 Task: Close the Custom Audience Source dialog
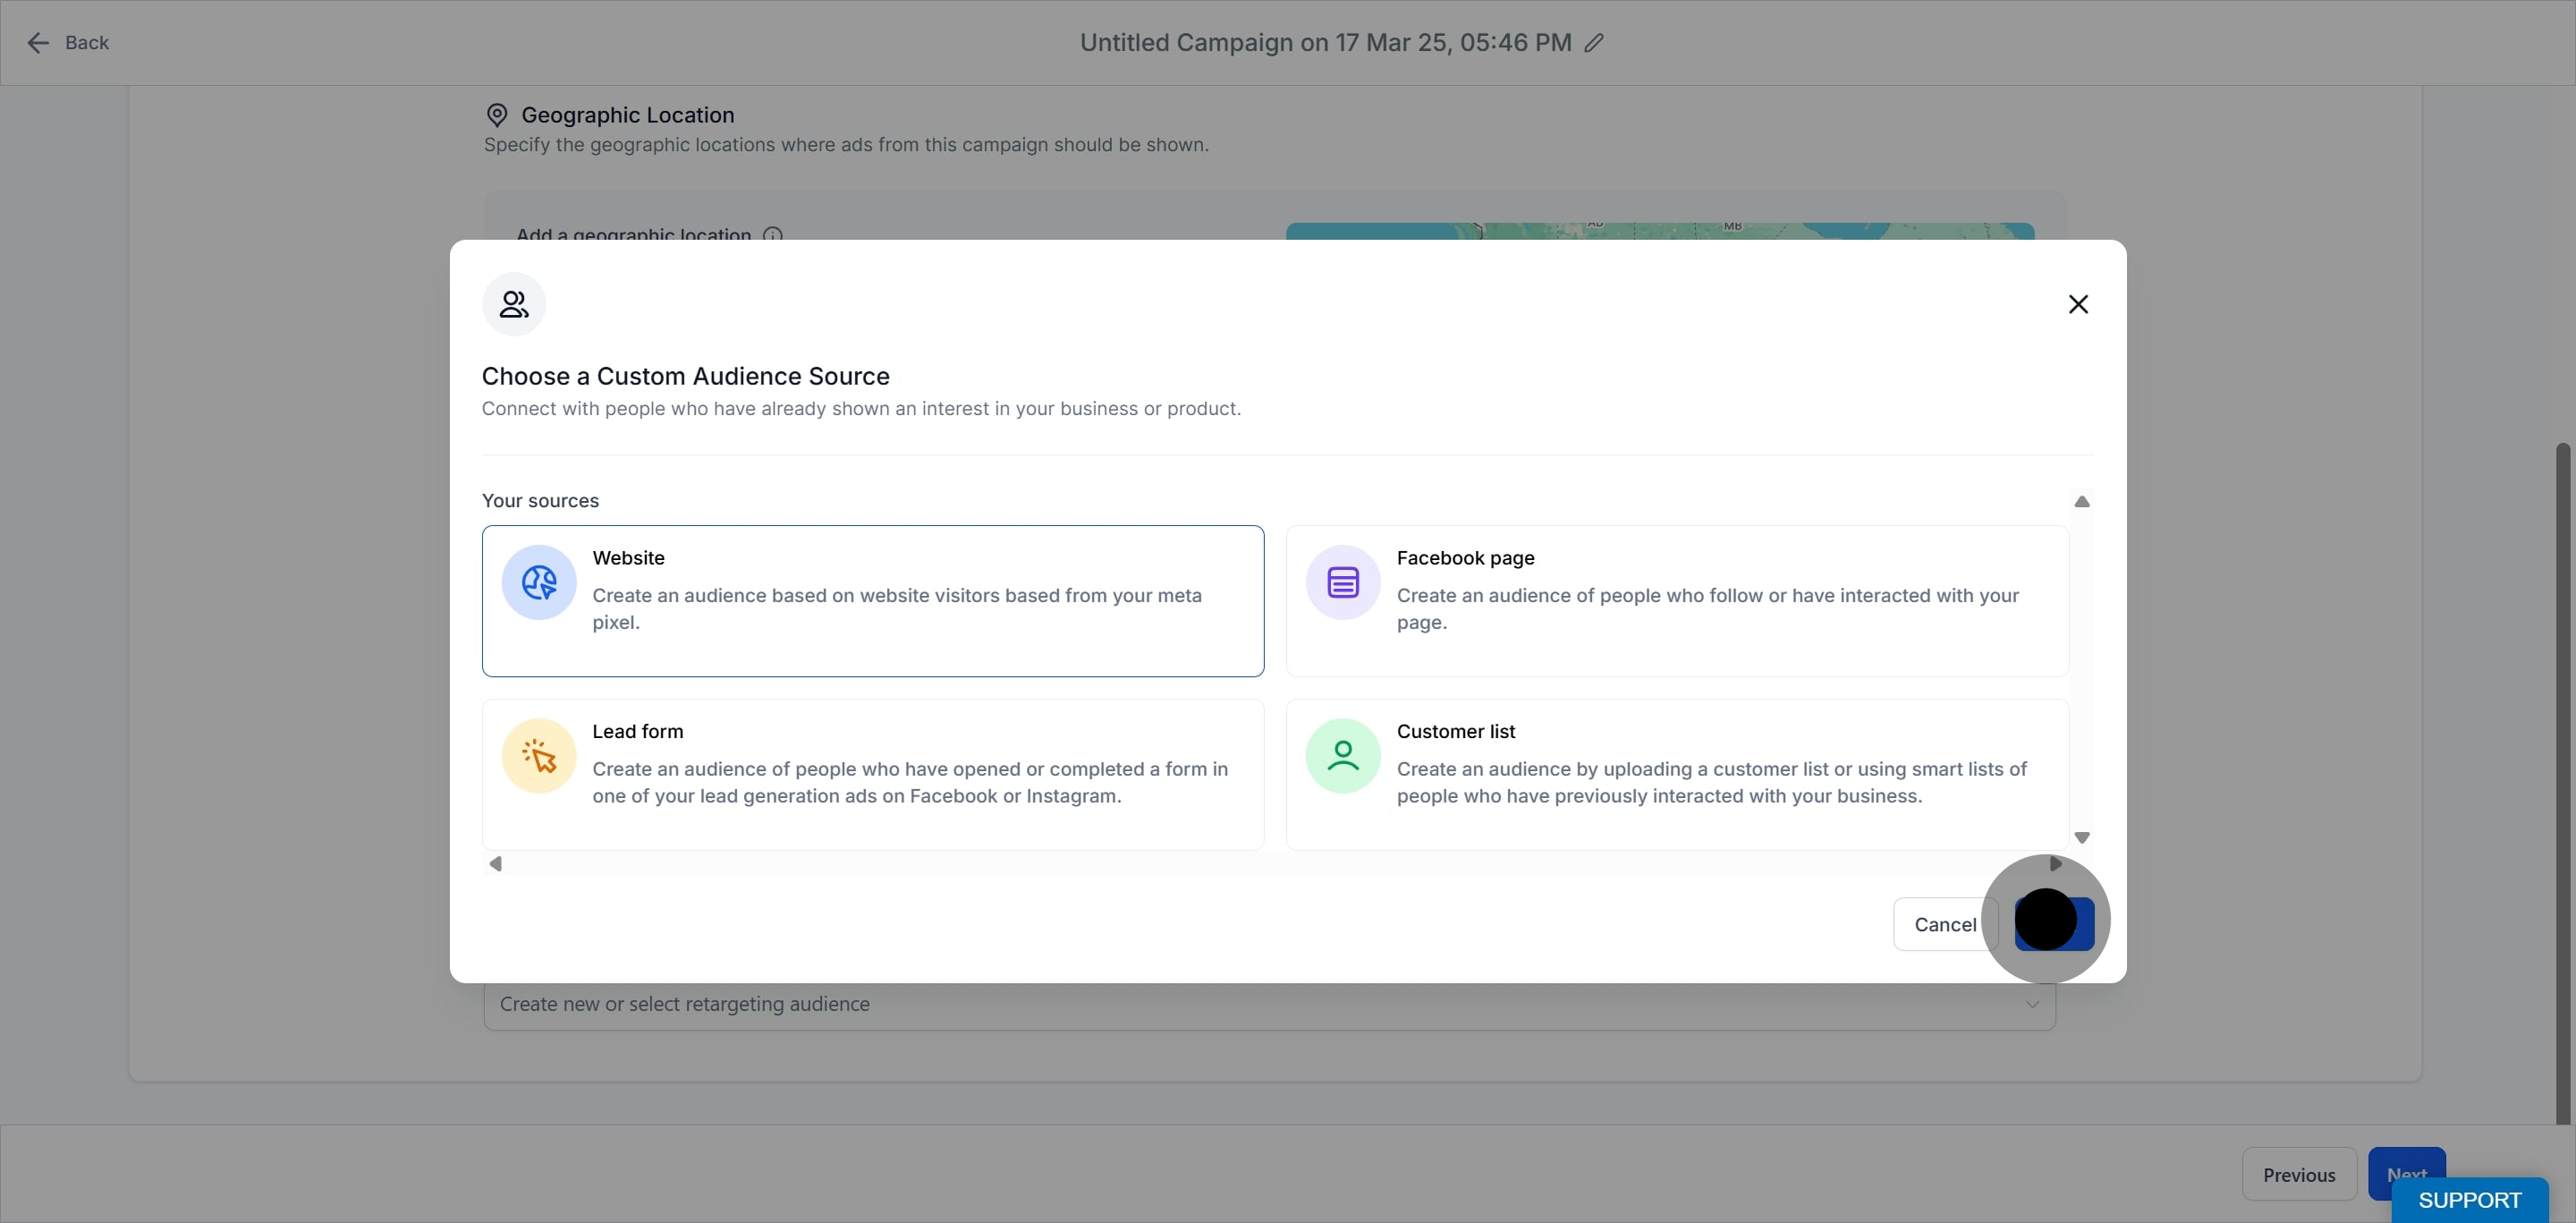point(2078,304)
